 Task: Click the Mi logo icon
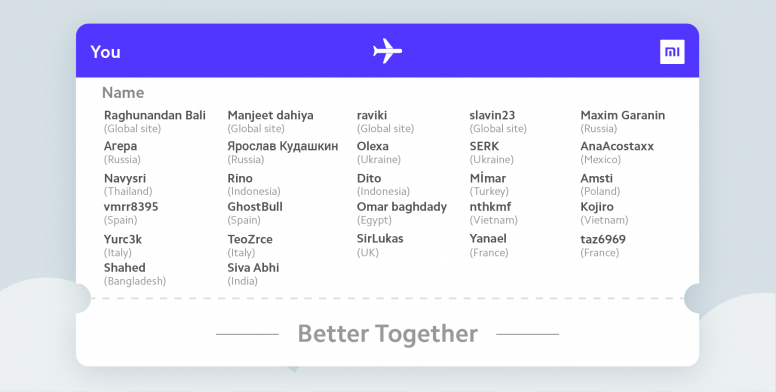pyautogui.click(x=672, y=52)
